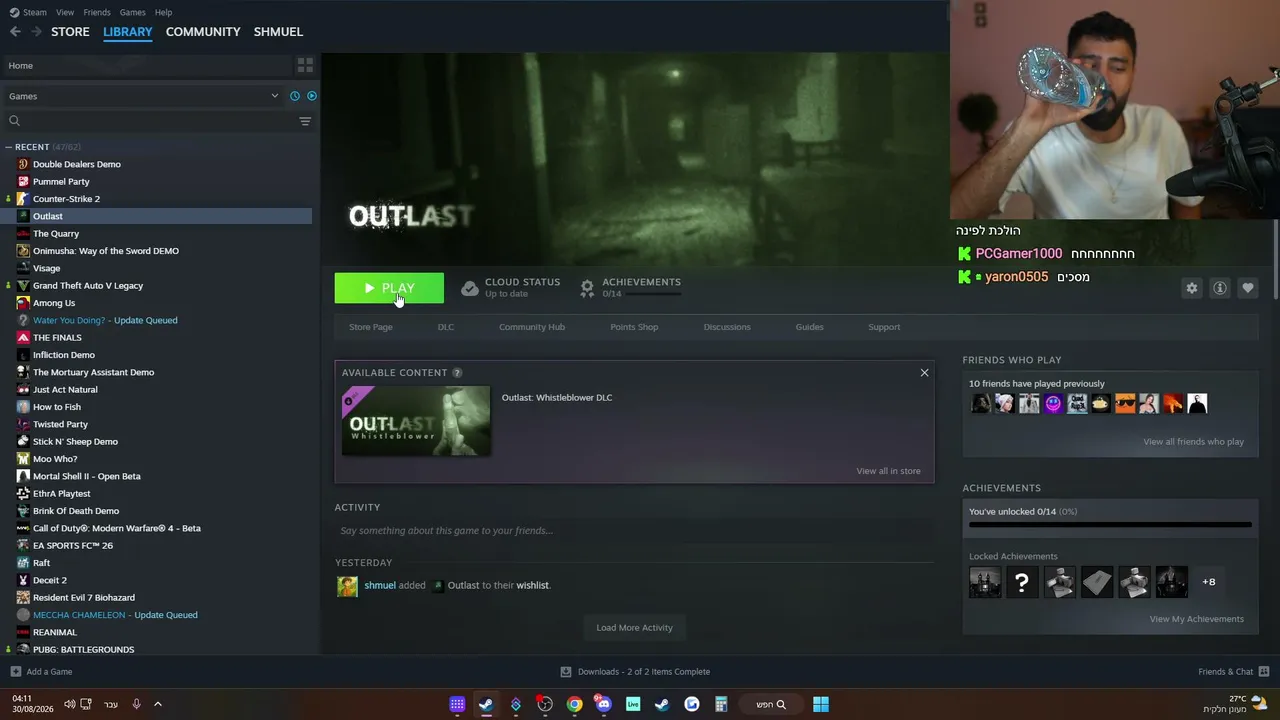Select Grand Theft Auto V Legacy
The width and height of the screenshot is (1280, 720).
coord(88,286)
